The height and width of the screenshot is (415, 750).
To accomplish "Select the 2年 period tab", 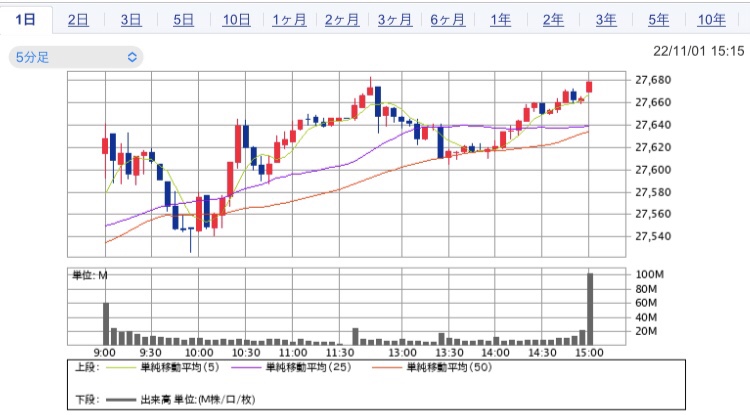I will [x=553, y=20].
